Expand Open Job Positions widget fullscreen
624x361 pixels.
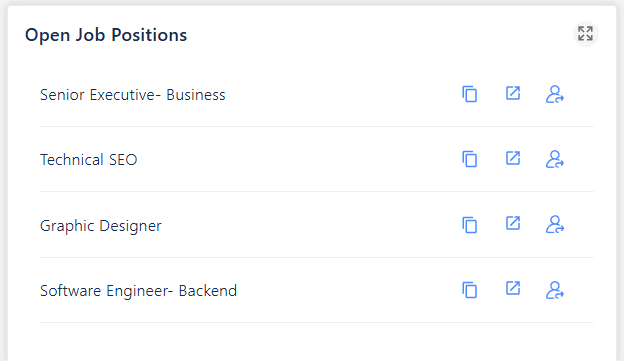[585, 34]
